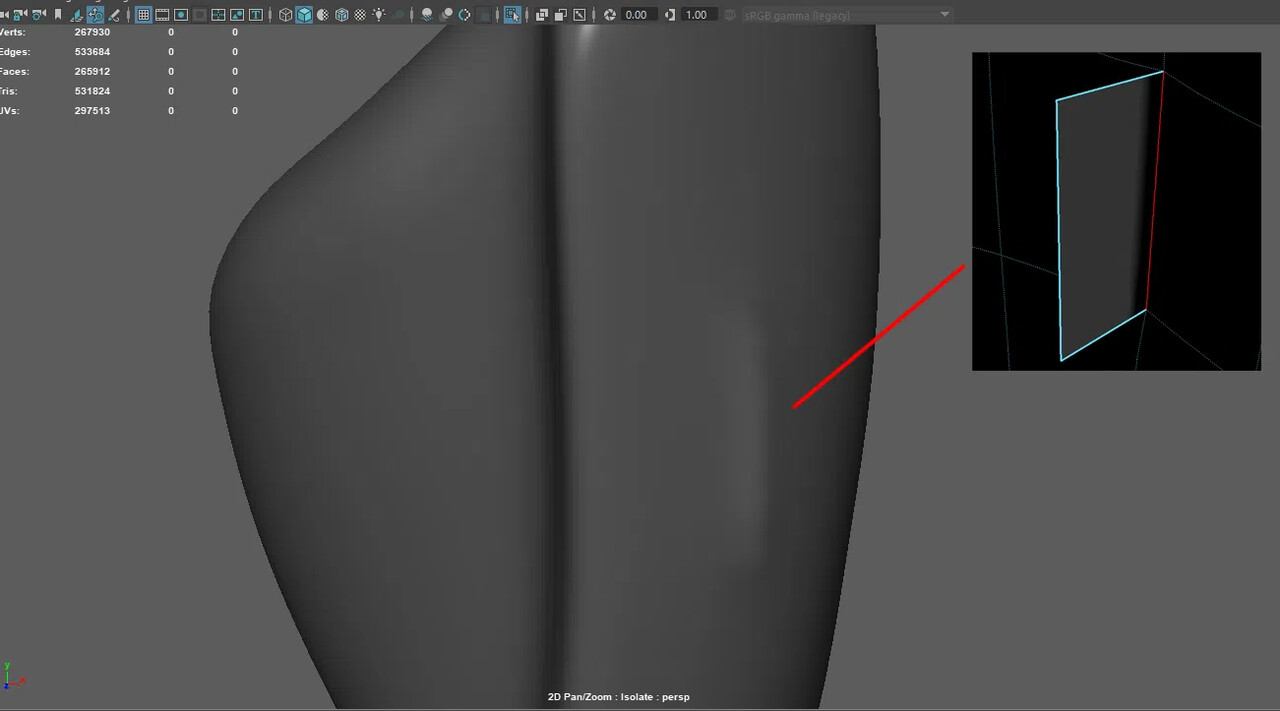
Task: Toggle the resolution gate display
Action: coord(181,14)
